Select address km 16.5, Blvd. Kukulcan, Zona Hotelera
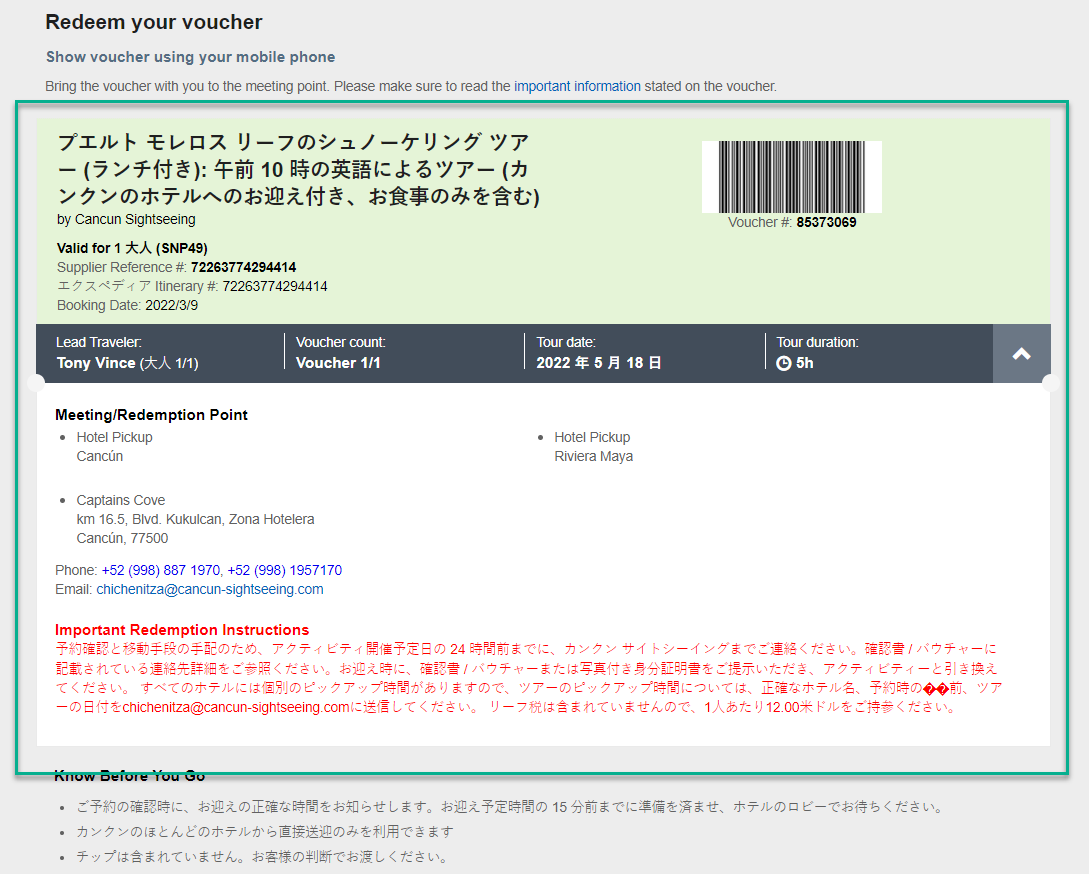 [195, 520]
